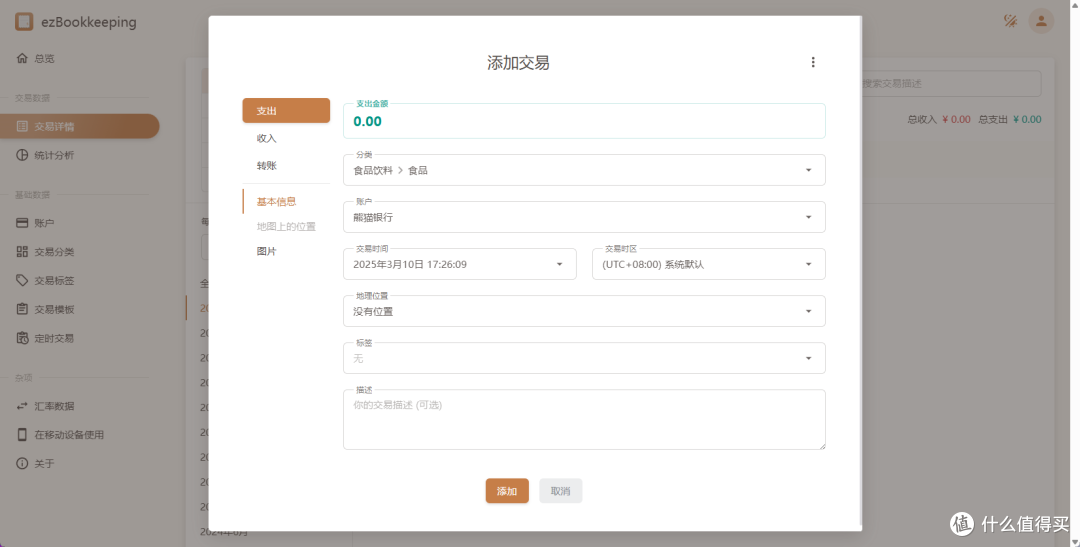This screenshot has width=1080, height=547.
Task: Click the 定时交易 calendar clock icon
Action: [x=22, y=338]
